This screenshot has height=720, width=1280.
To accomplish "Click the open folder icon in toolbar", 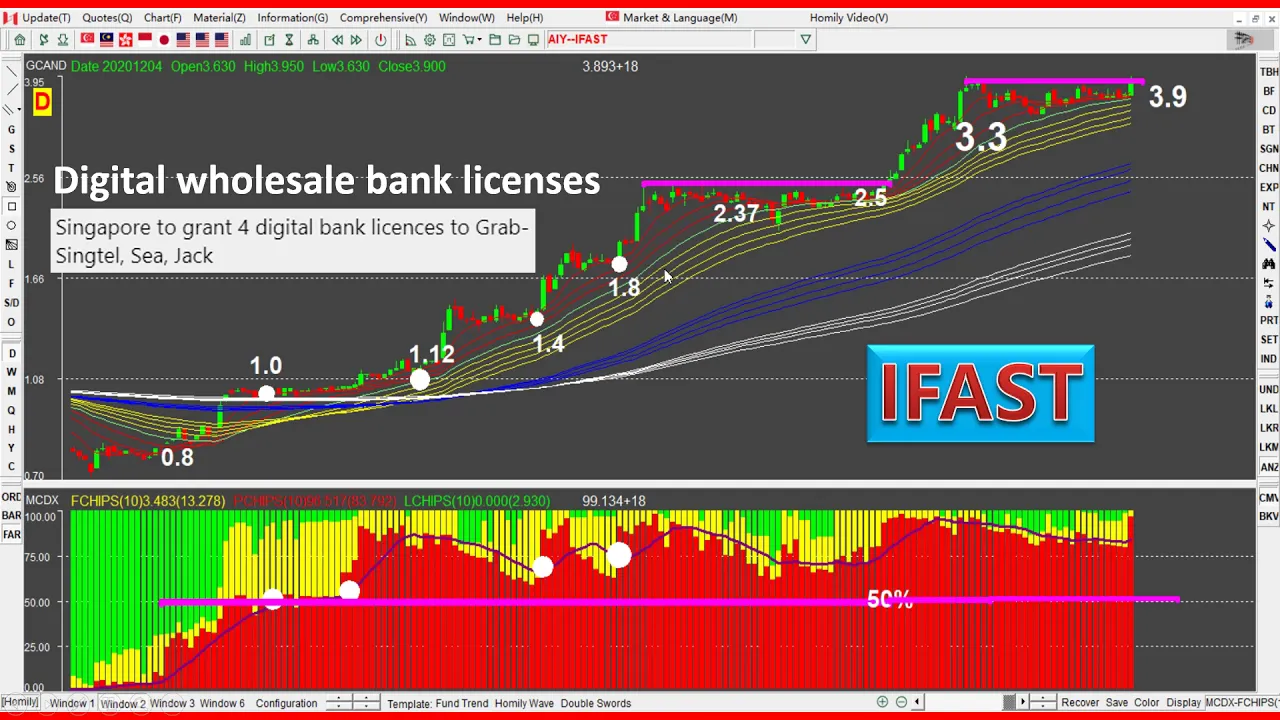I will tap(514, 40).
